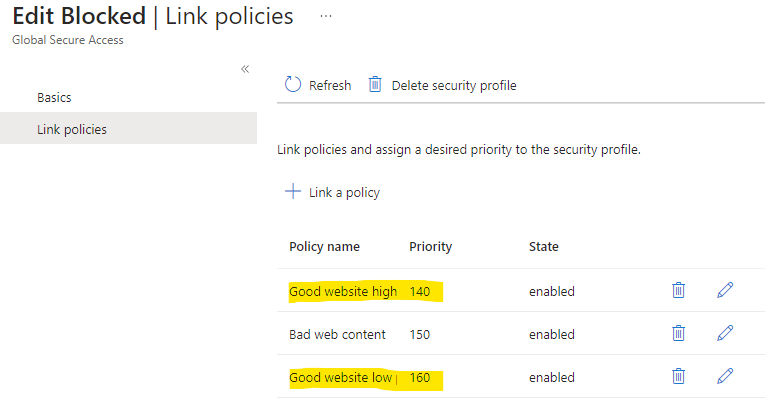765x414 pixels.
Task: Select the Link policies nav item
Action: (128, 128)
